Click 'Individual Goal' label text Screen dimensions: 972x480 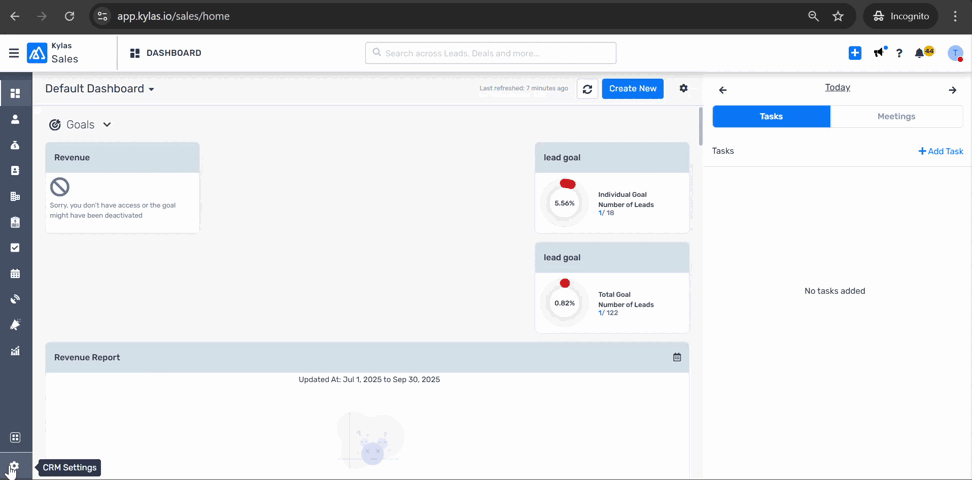[621, 194]
